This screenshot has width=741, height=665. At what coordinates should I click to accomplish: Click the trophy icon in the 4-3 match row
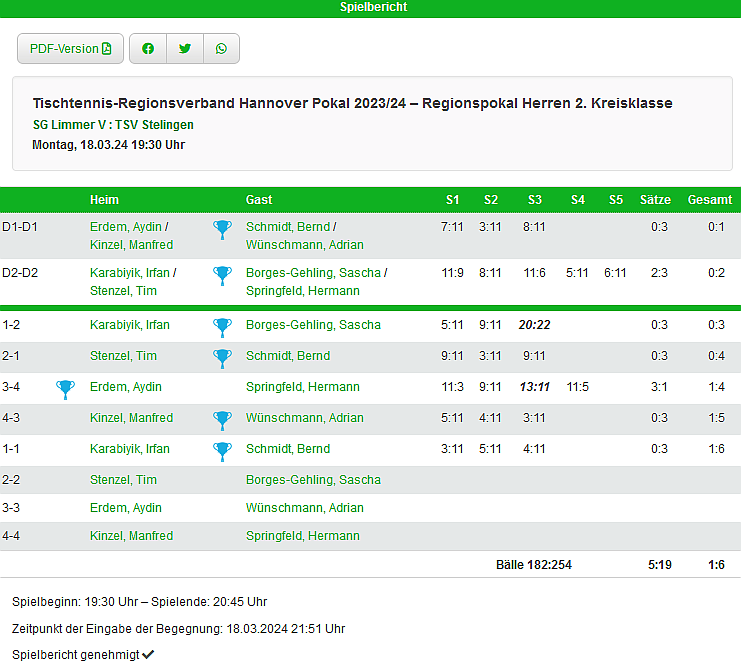tap(222, 419)
